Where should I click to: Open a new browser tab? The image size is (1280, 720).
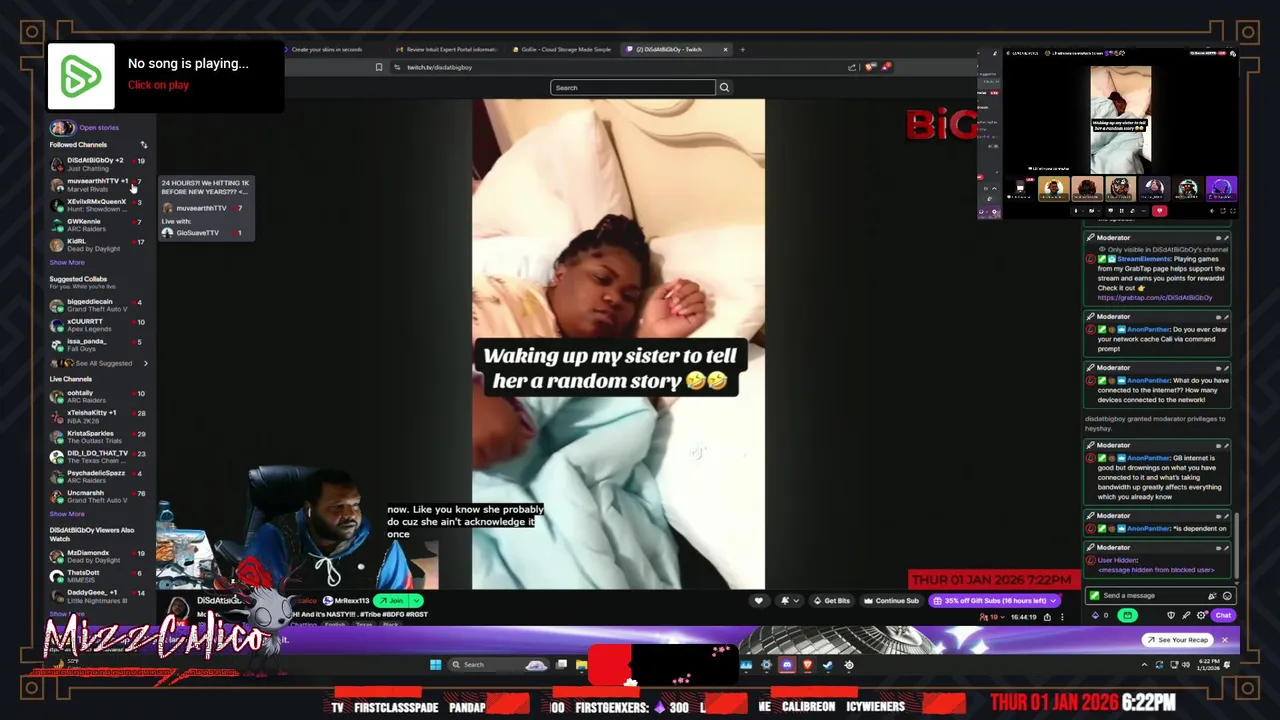pos(742,49)
